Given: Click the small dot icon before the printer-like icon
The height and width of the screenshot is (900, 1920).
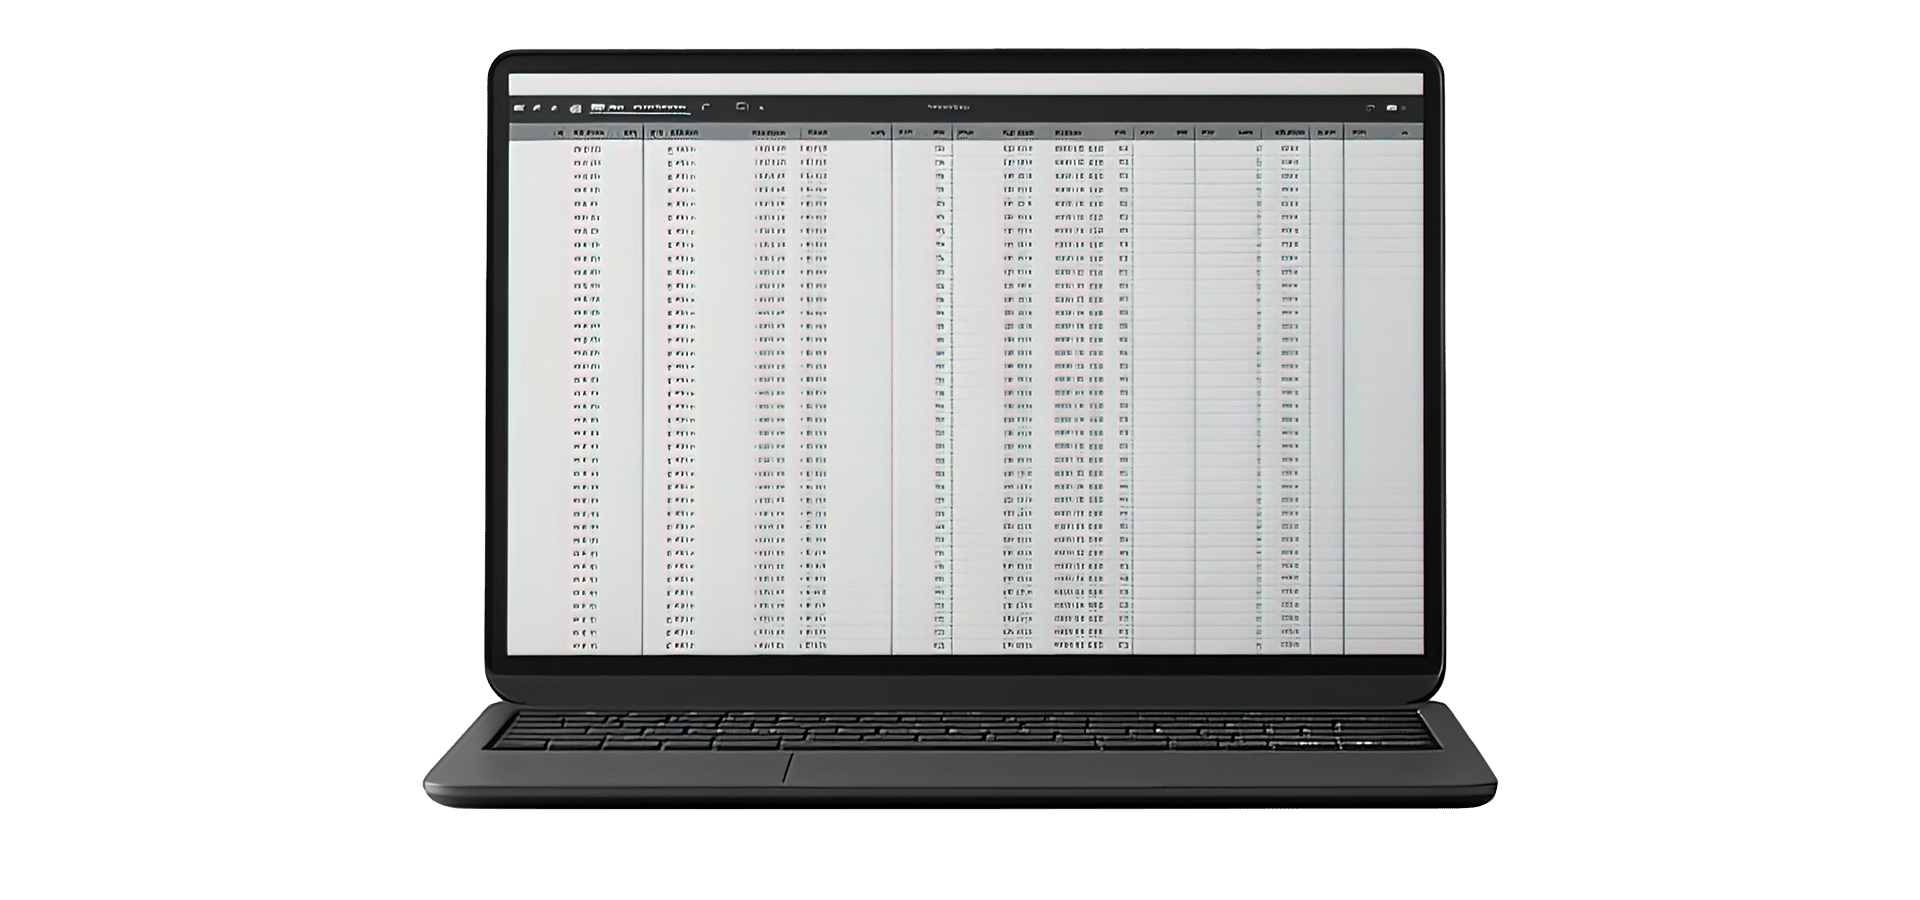Looking at the screenshot, I should [x=554, y=108].
